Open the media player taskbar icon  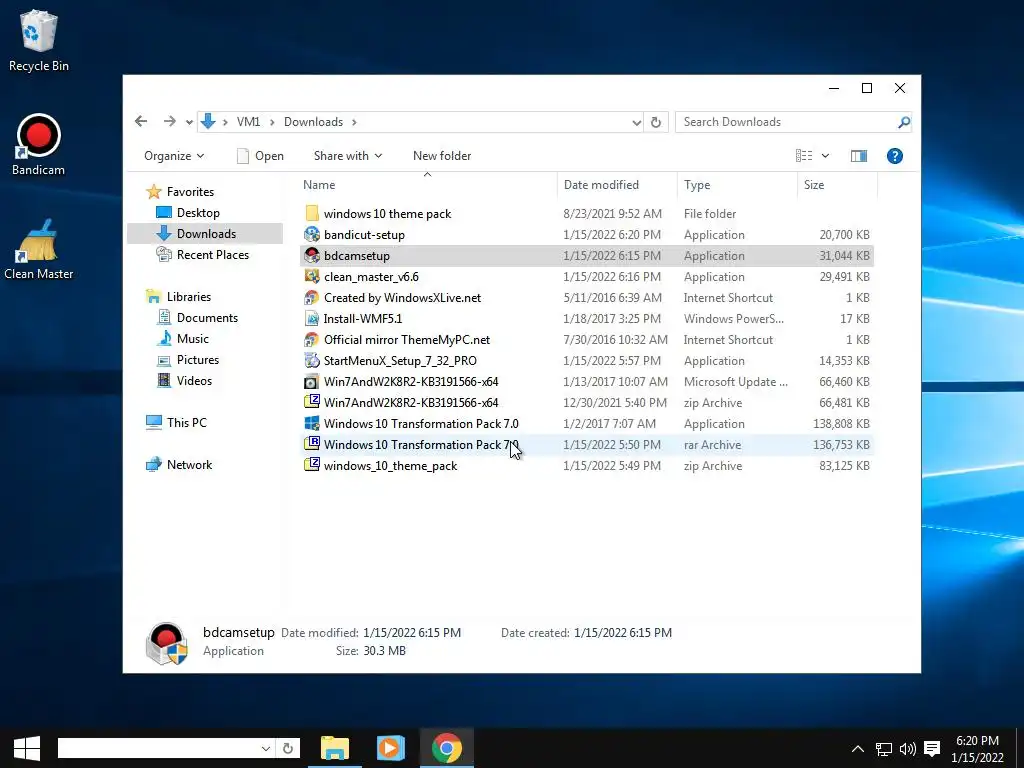[391, 748]
